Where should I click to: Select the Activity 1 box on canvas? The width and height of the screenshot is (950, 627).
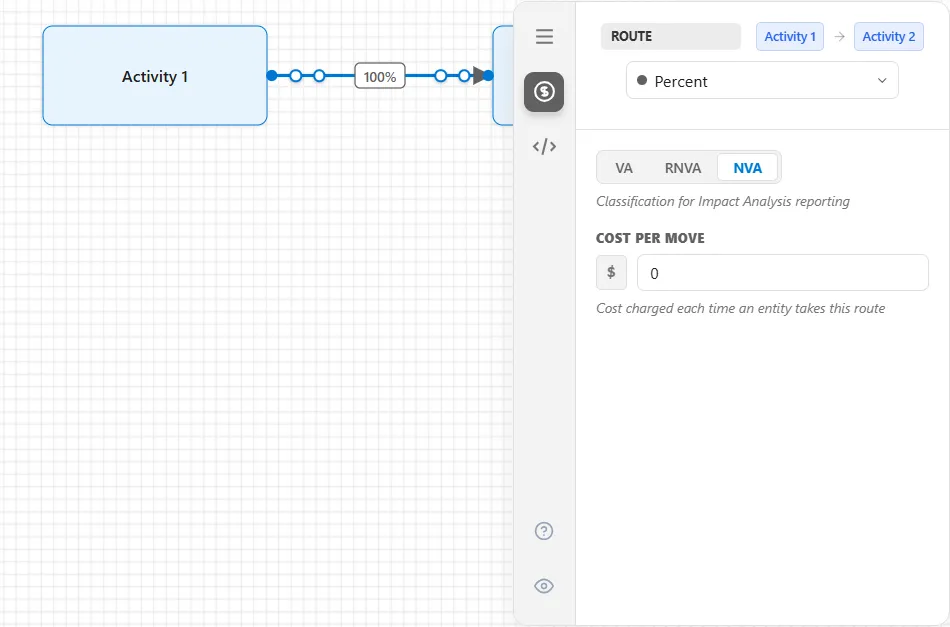coord(155,76)
